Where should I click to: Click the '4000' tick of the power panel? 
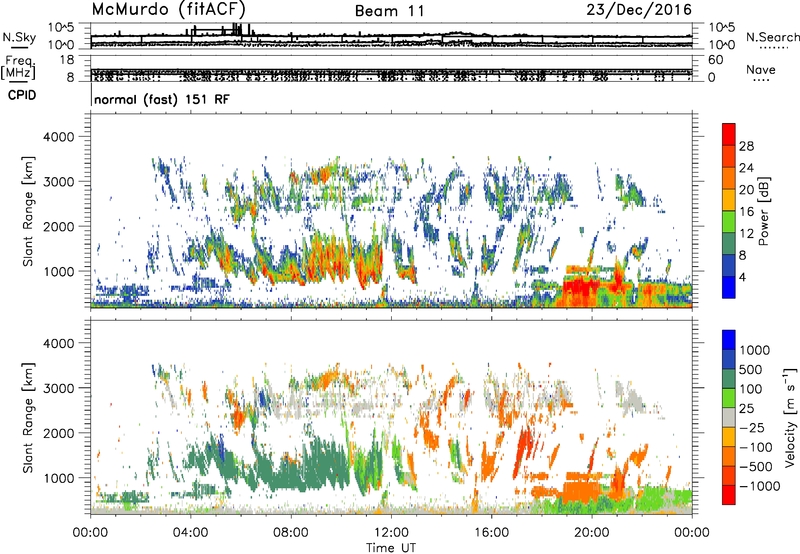pyautogui.click(x=58, y=137)
